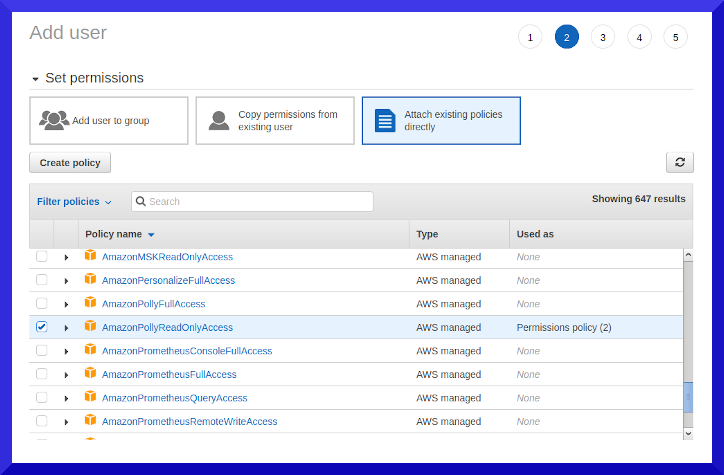Open the AmazonPollyFullAccess policy link
The width and height of the screenshot is (724, 475).
point(153,304)
